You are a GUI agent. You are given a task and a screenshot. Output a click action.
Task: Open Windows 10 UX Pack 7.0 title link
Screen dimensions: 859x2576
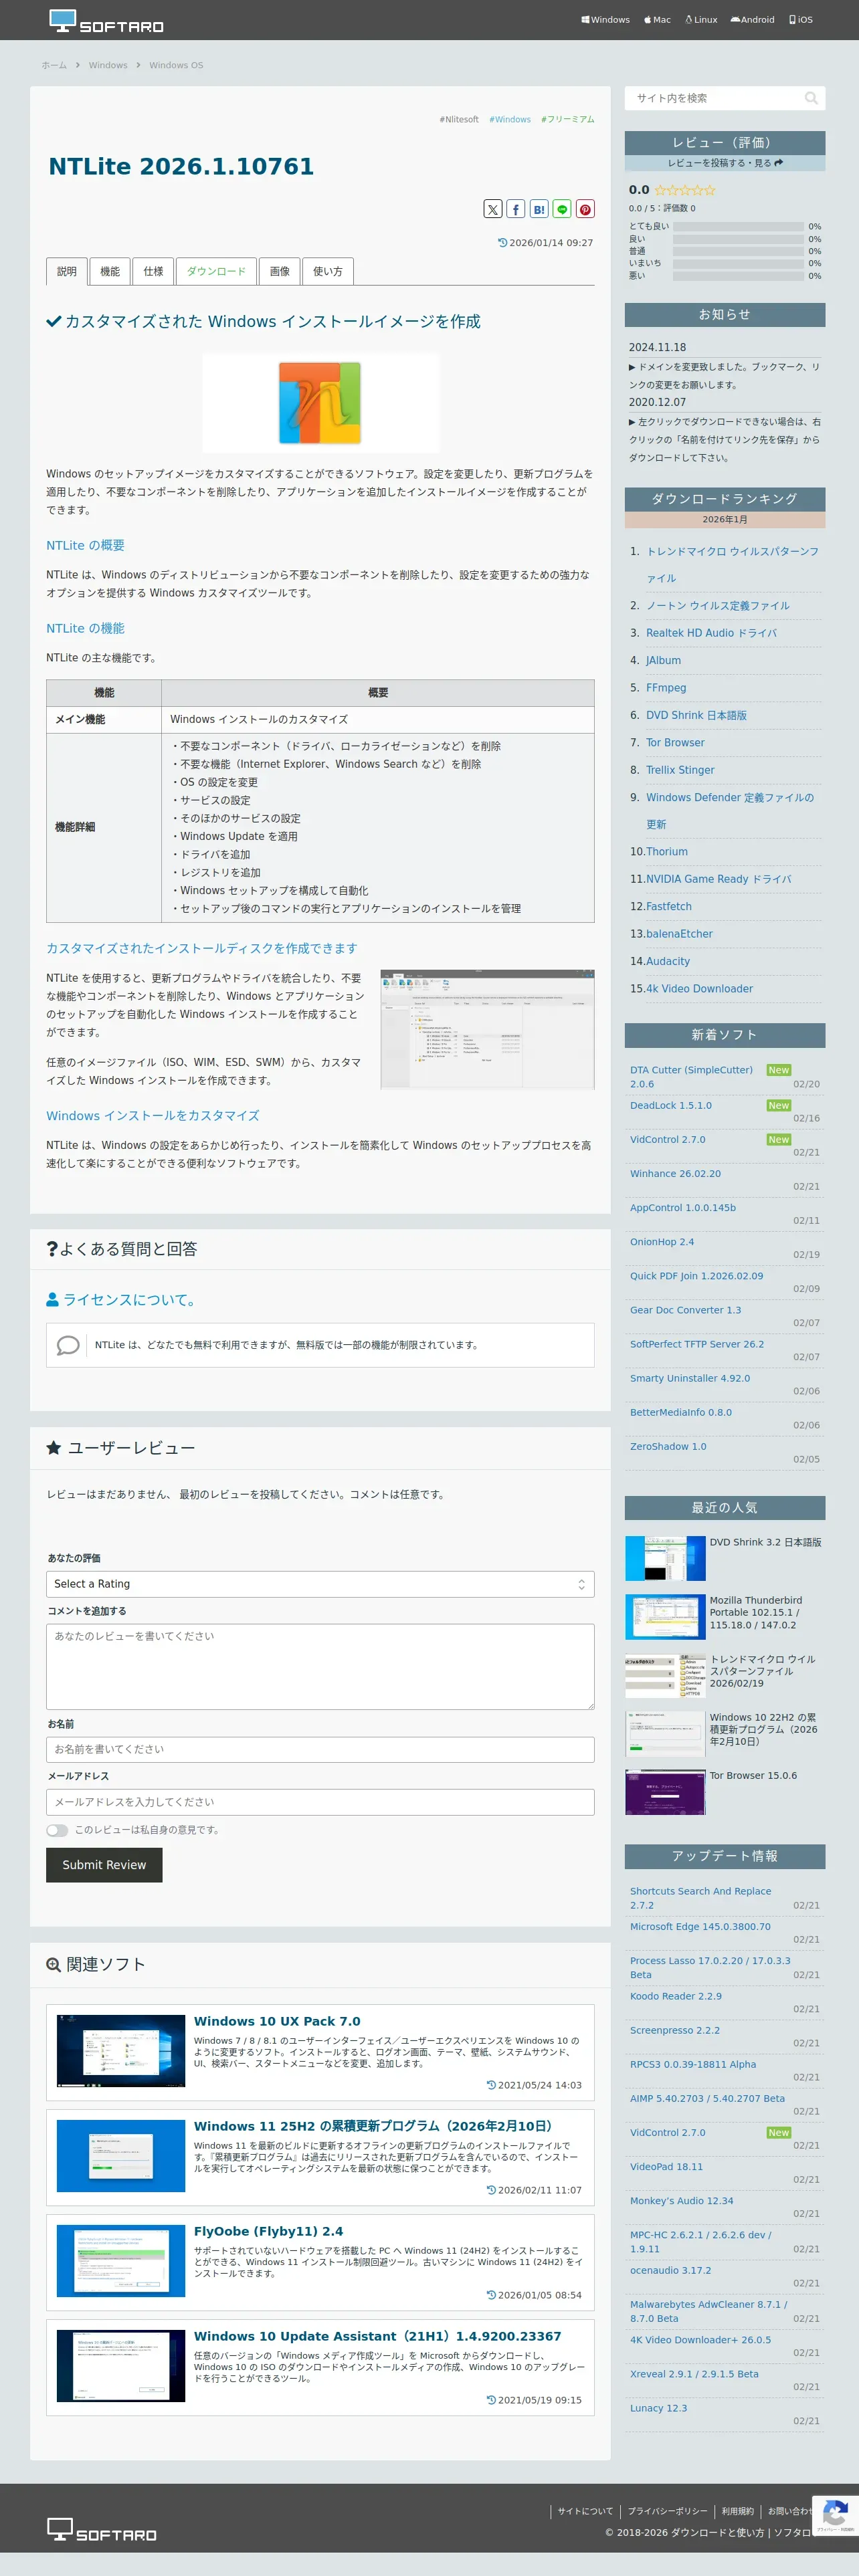277,2021
